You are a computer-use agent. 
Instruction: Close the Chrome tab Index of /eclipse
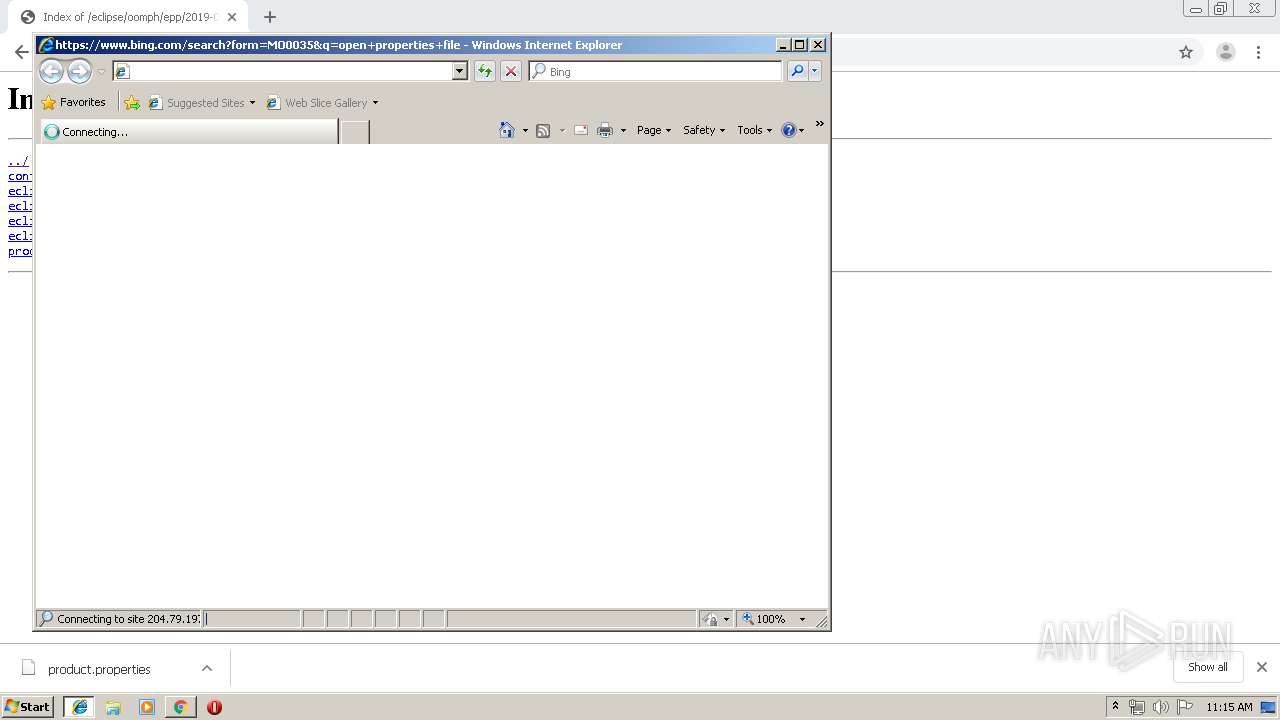(232, 17)
